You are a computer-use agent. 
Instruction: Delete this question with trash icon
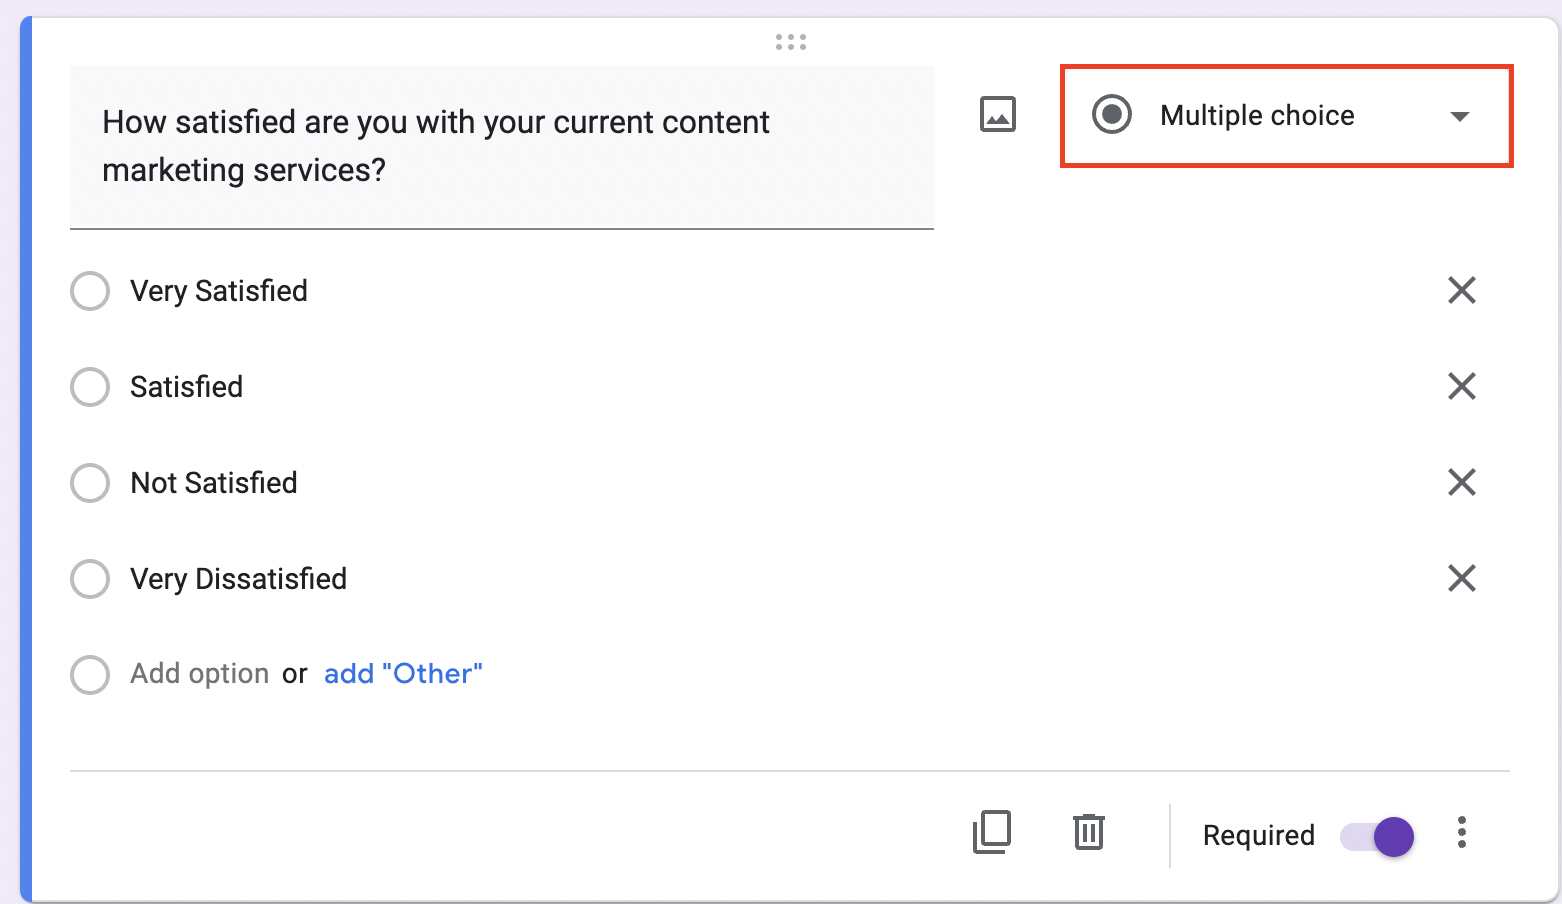[1089, 832]
